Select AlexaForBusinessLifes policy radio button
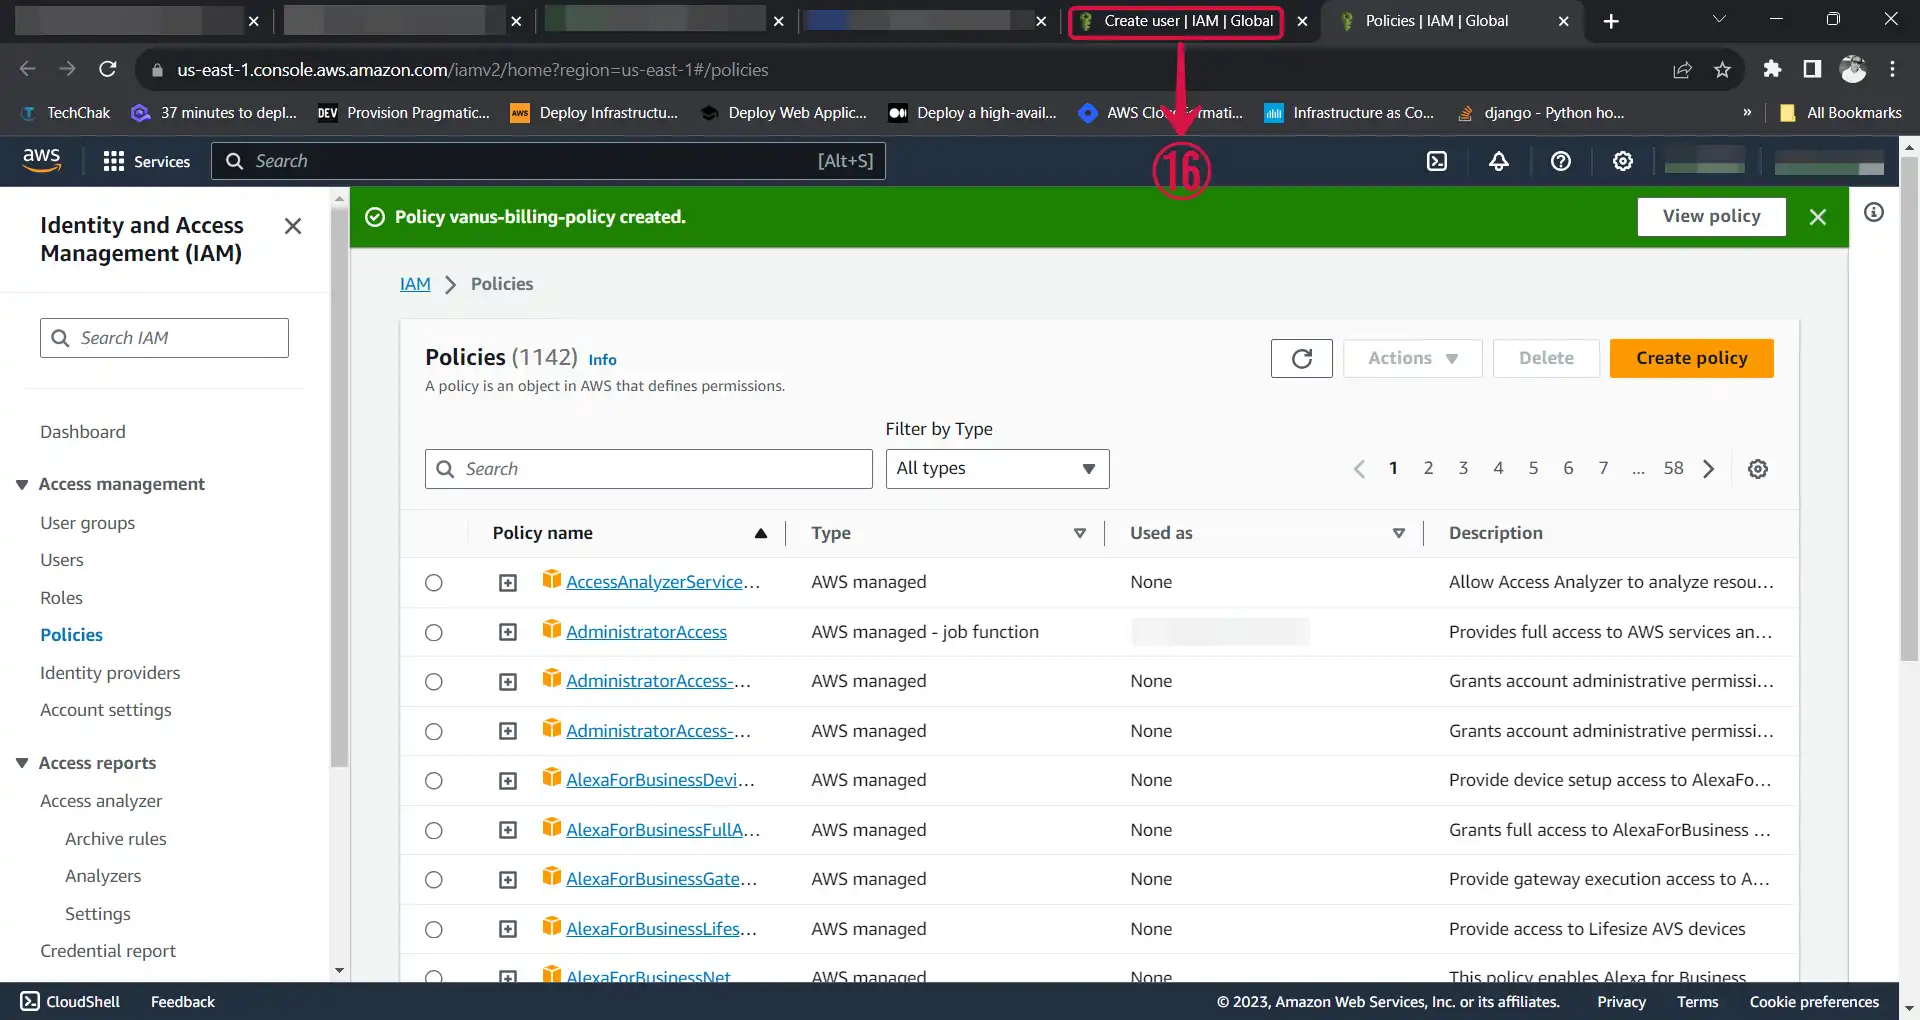The height and width of the screenshot is (1020, 1920). (x=433, y=929)
